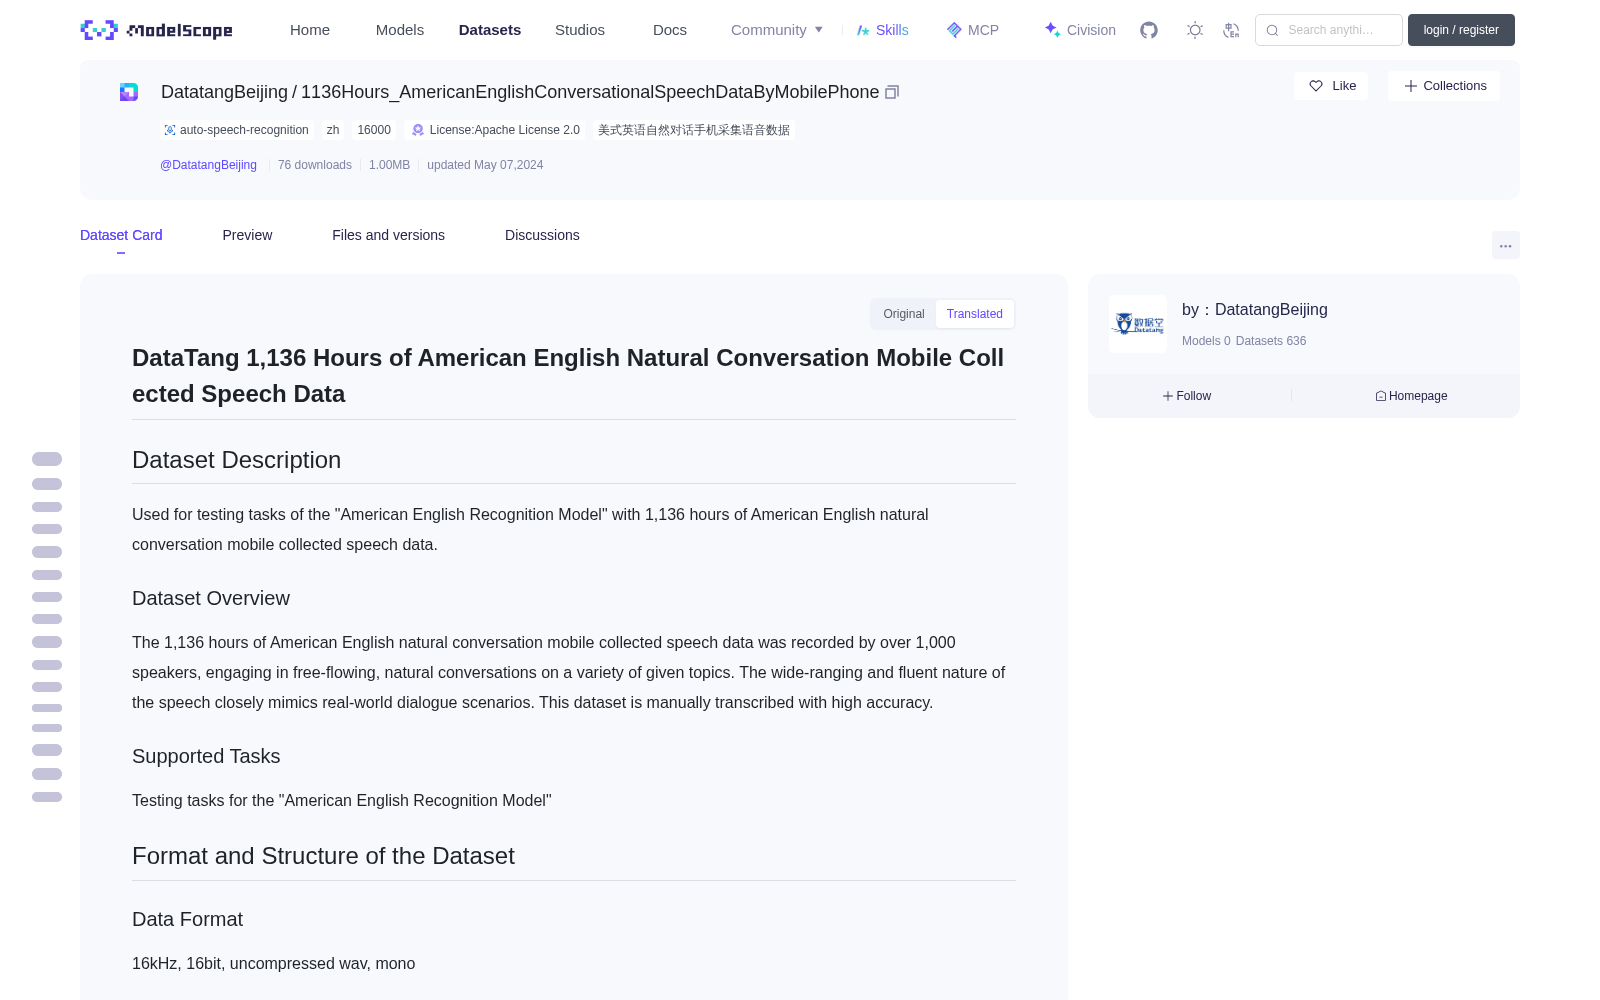1600x1000 pixels.
Task: Open the ModelScope logo home link
Action: [156, 30]
